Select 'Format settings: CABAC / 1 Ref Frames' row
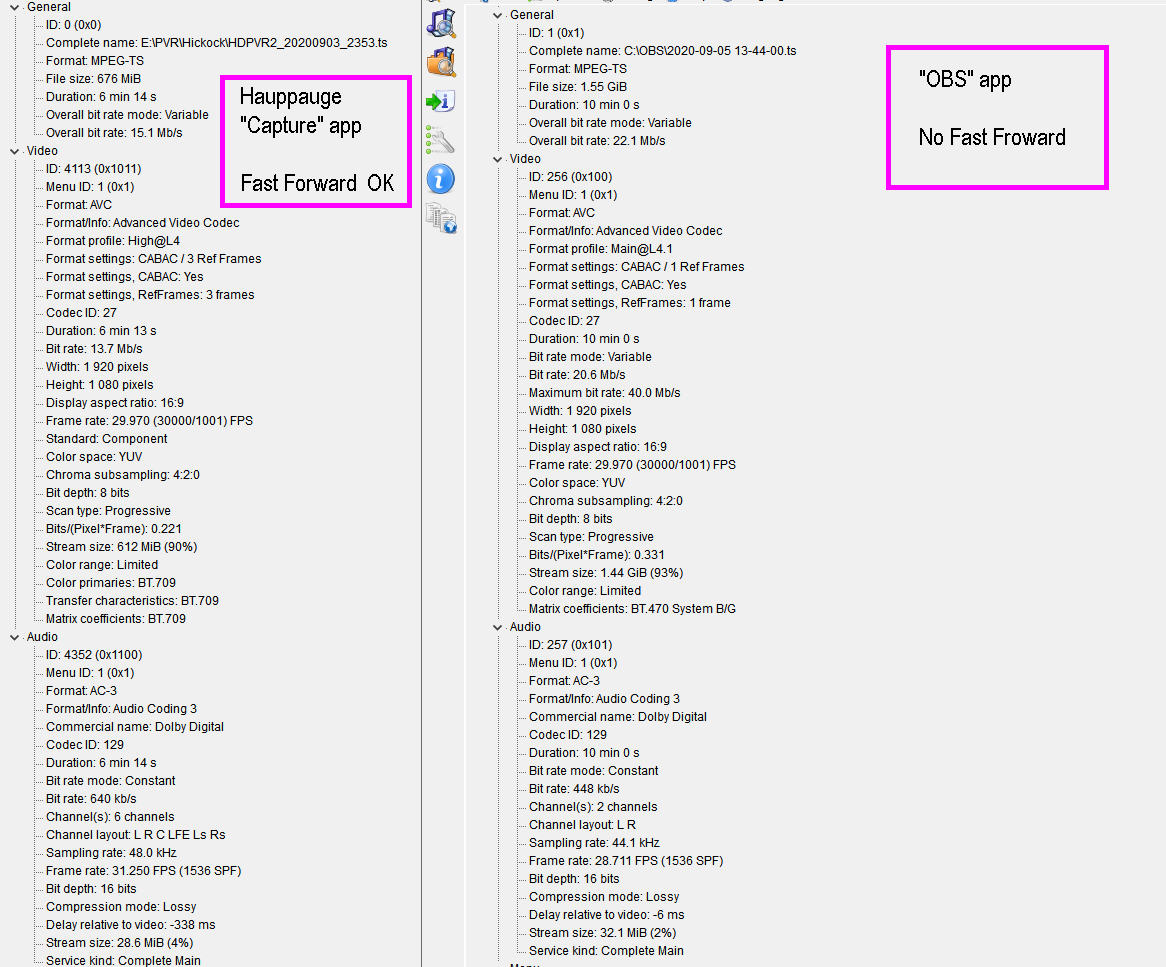Image resolution: width=1166 pixels, height=967 pixels. tap(637, 267)
